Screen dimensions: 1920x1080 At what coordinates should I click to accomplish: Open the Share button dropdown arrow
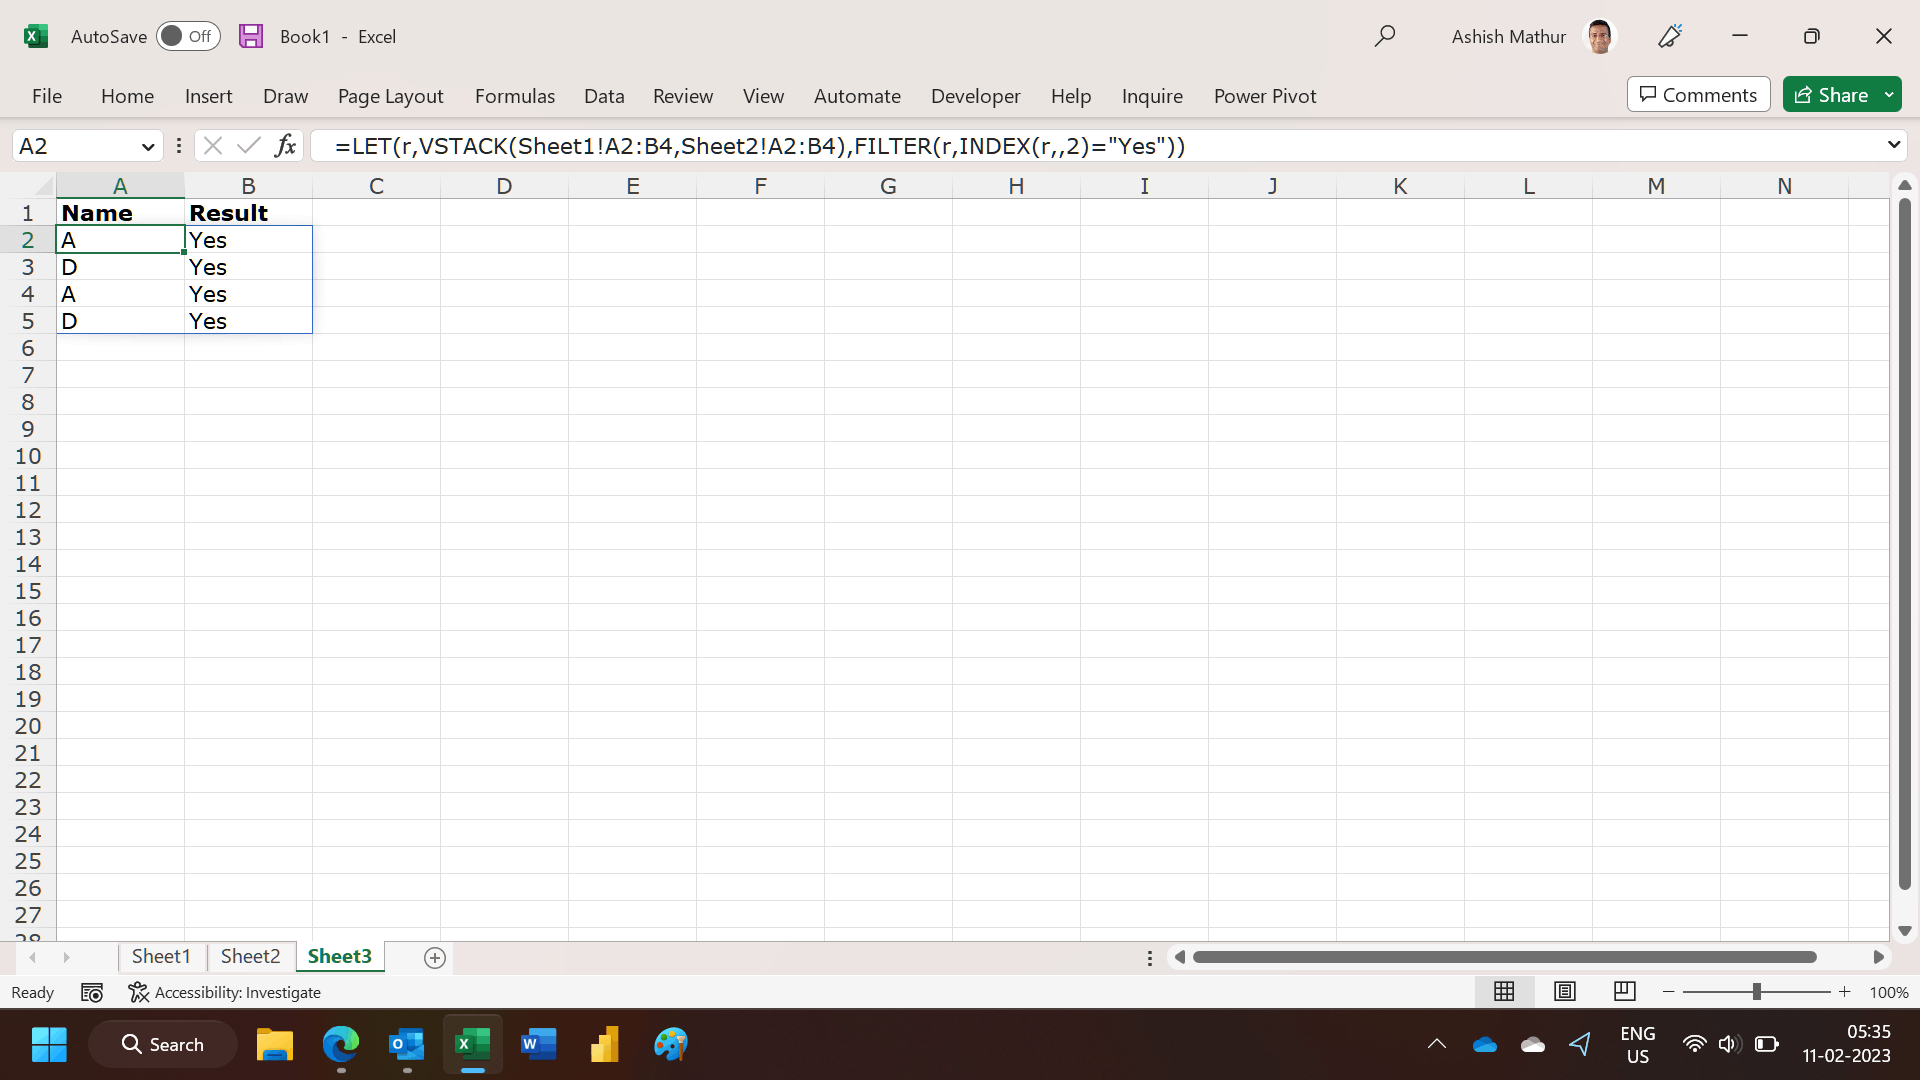pos(1889,95)
